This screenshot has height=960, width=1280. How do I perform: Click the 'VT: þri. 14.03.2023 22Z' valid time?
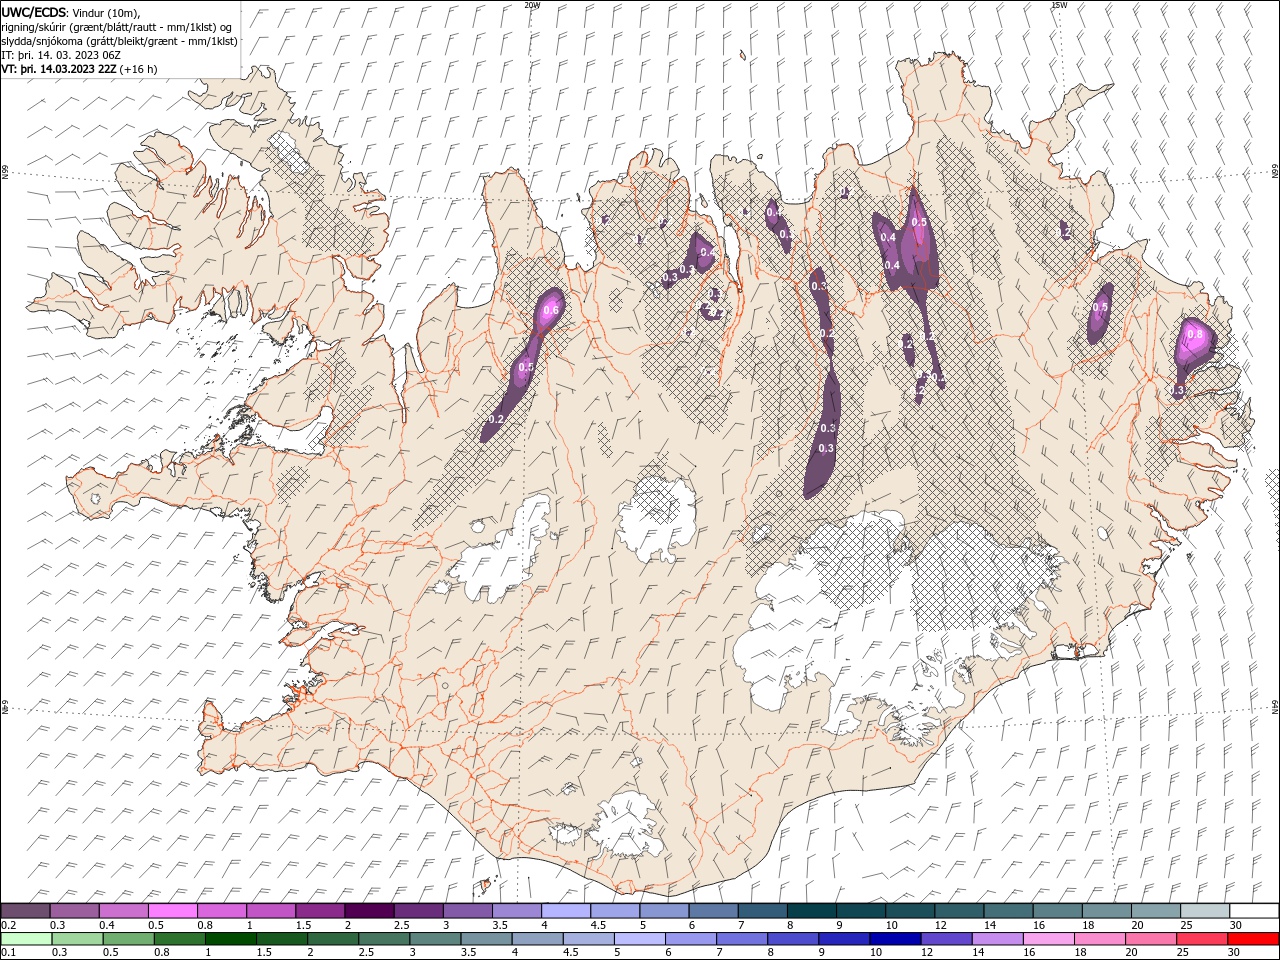click(x=59, y=69)
